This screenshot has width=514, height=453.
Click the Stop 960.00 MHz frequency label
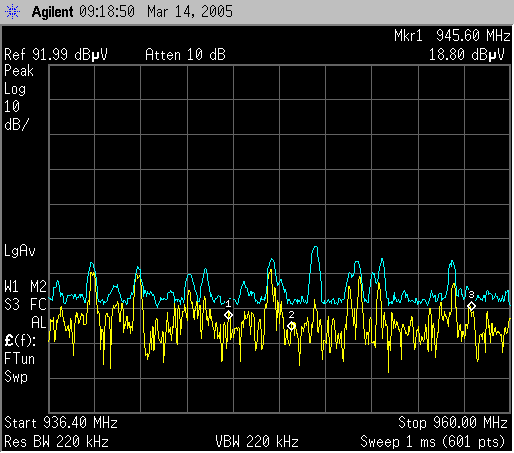pyautogui.click(x=453, y=423)
